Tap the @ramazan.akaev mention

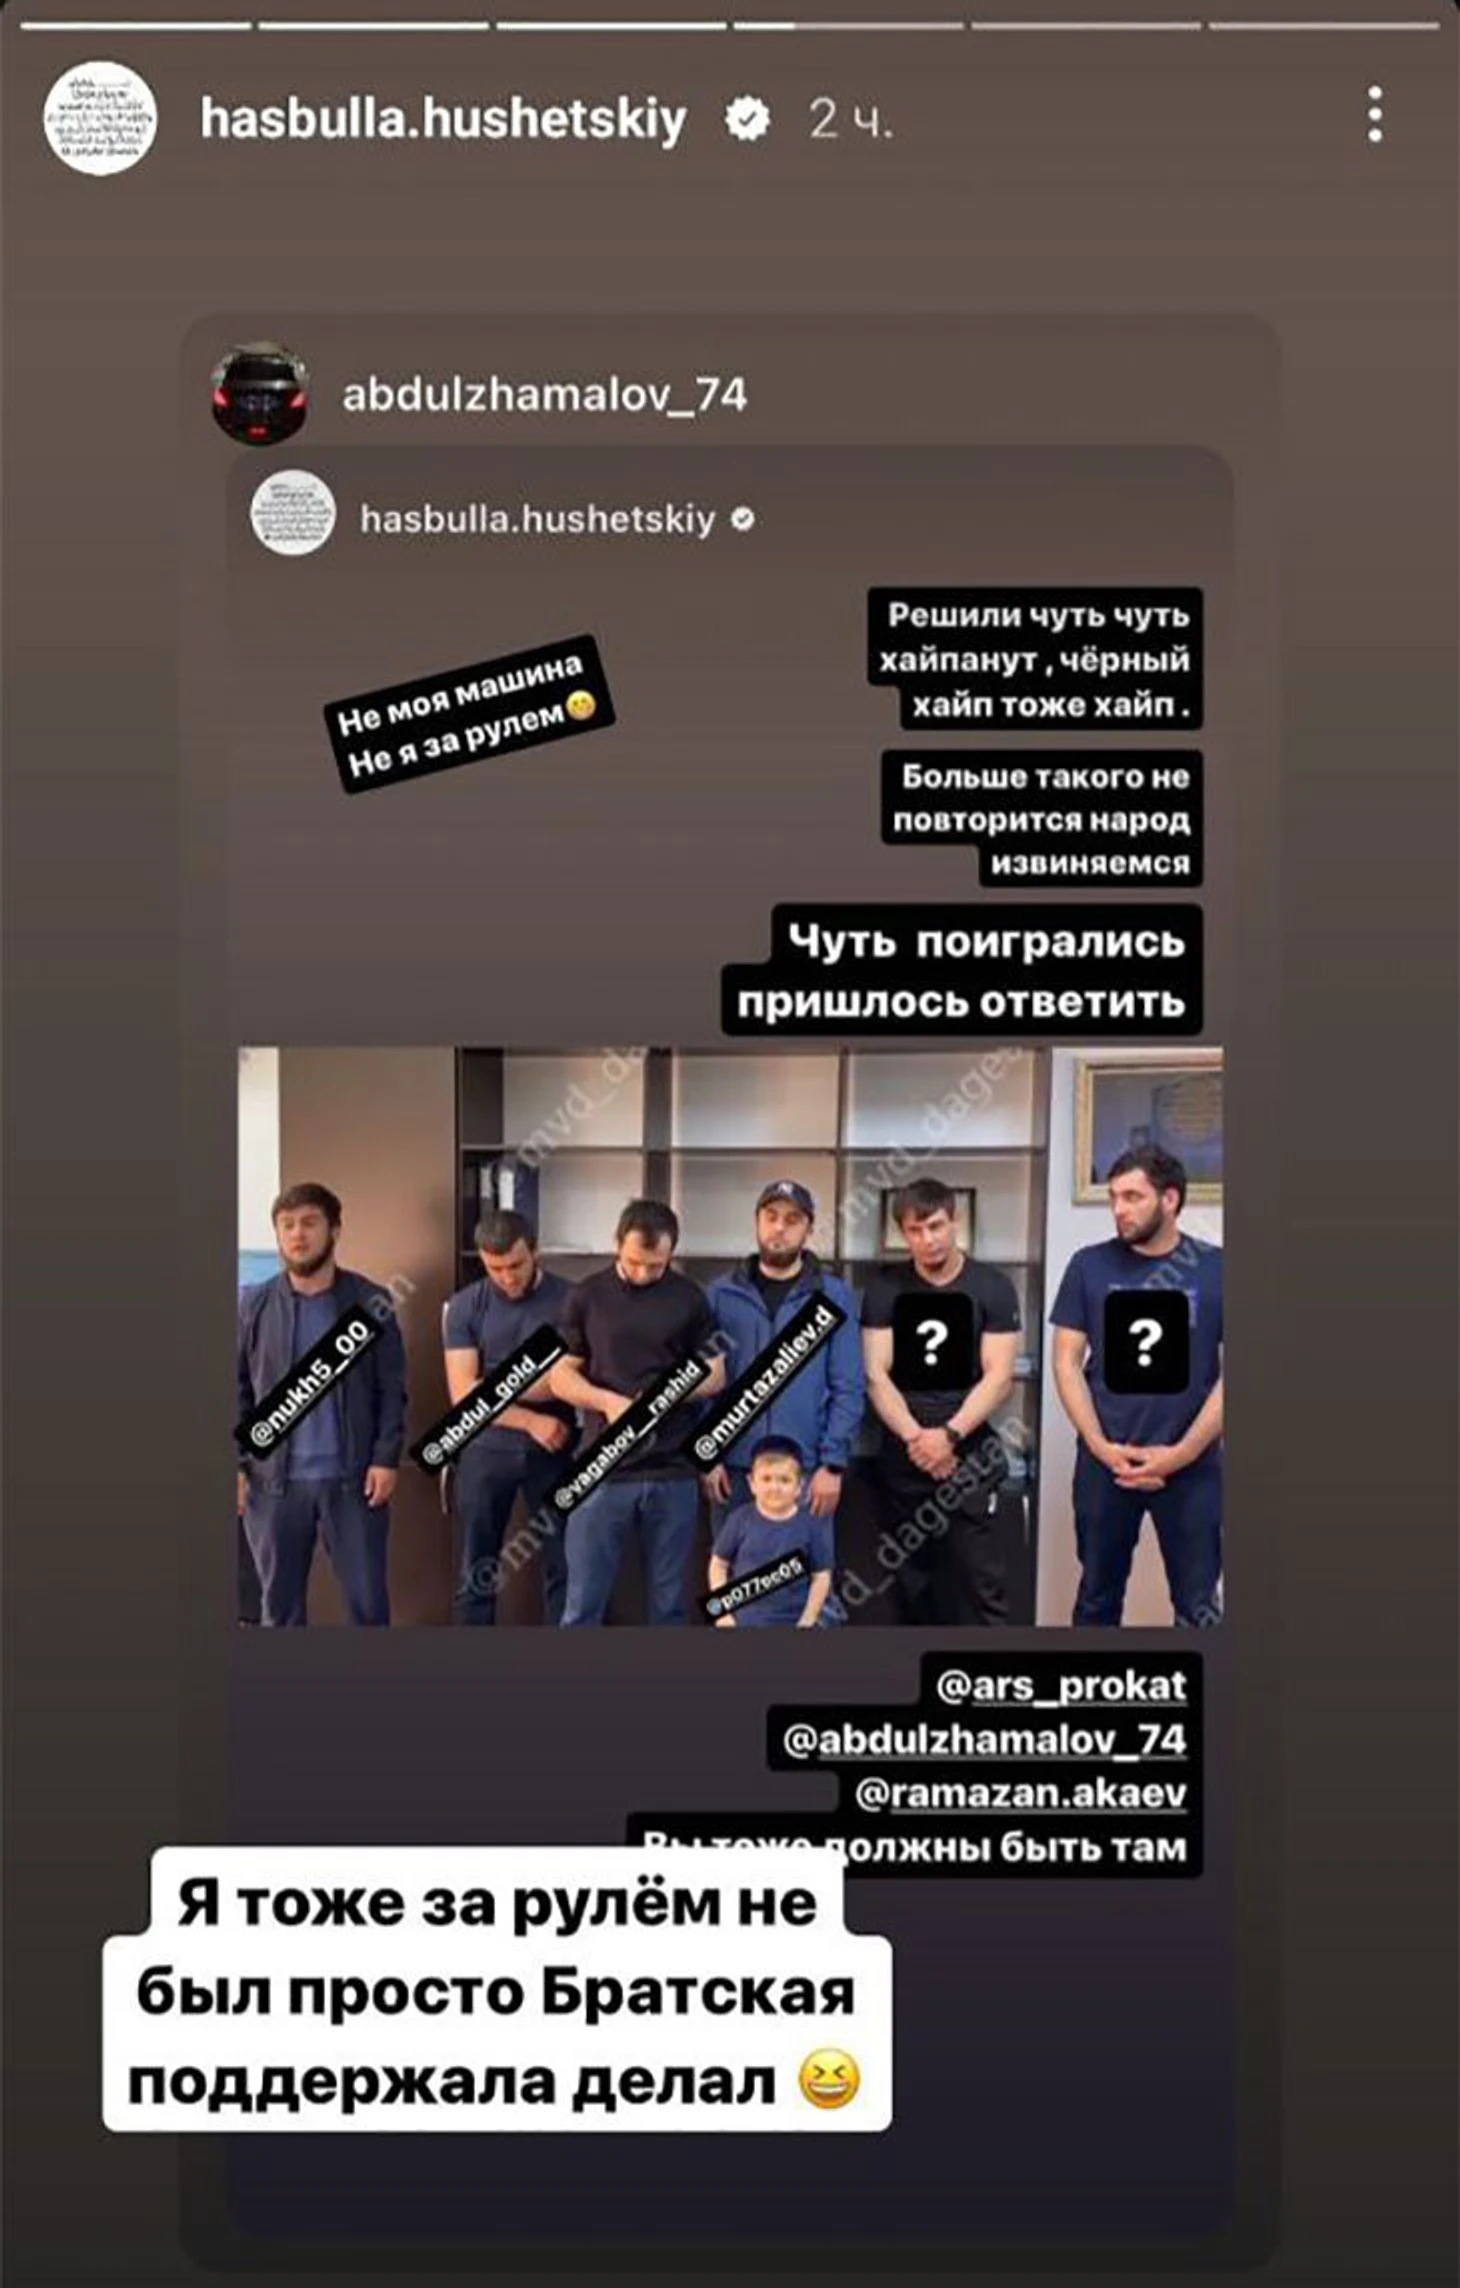point(1021,1793)
